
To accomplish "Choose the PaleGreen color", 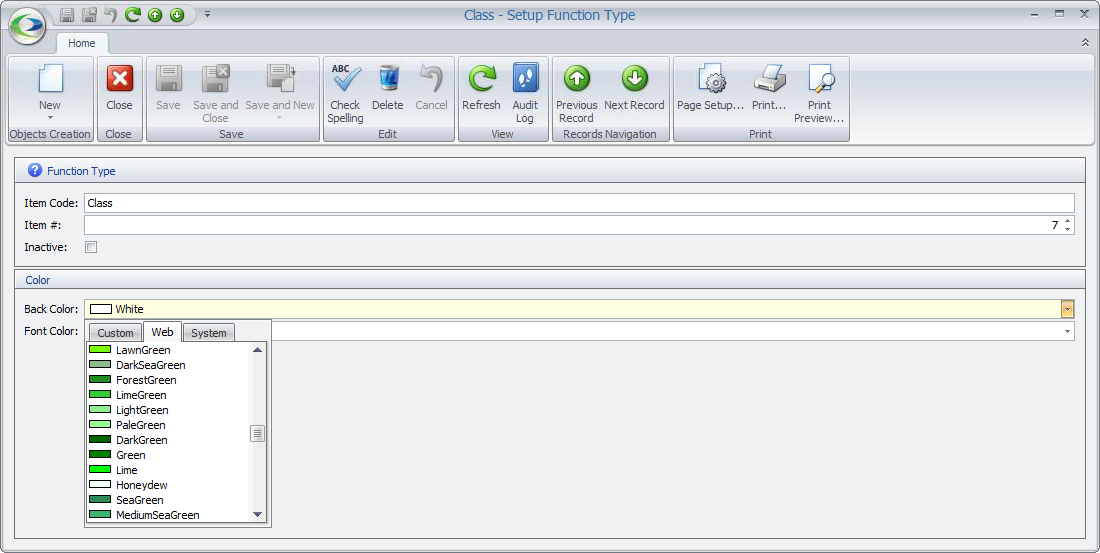I will tap(168, 425).
